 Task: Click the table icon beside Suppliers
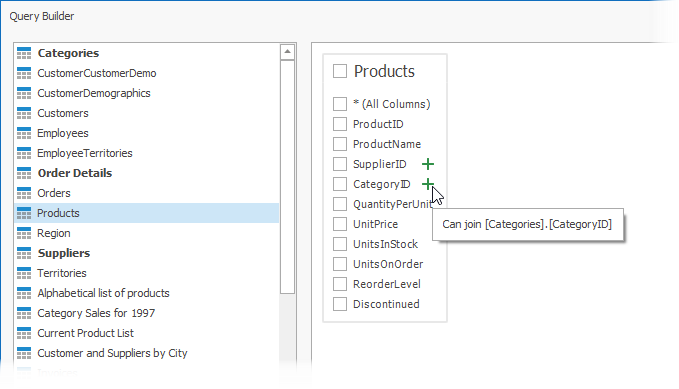coord(24,253)
